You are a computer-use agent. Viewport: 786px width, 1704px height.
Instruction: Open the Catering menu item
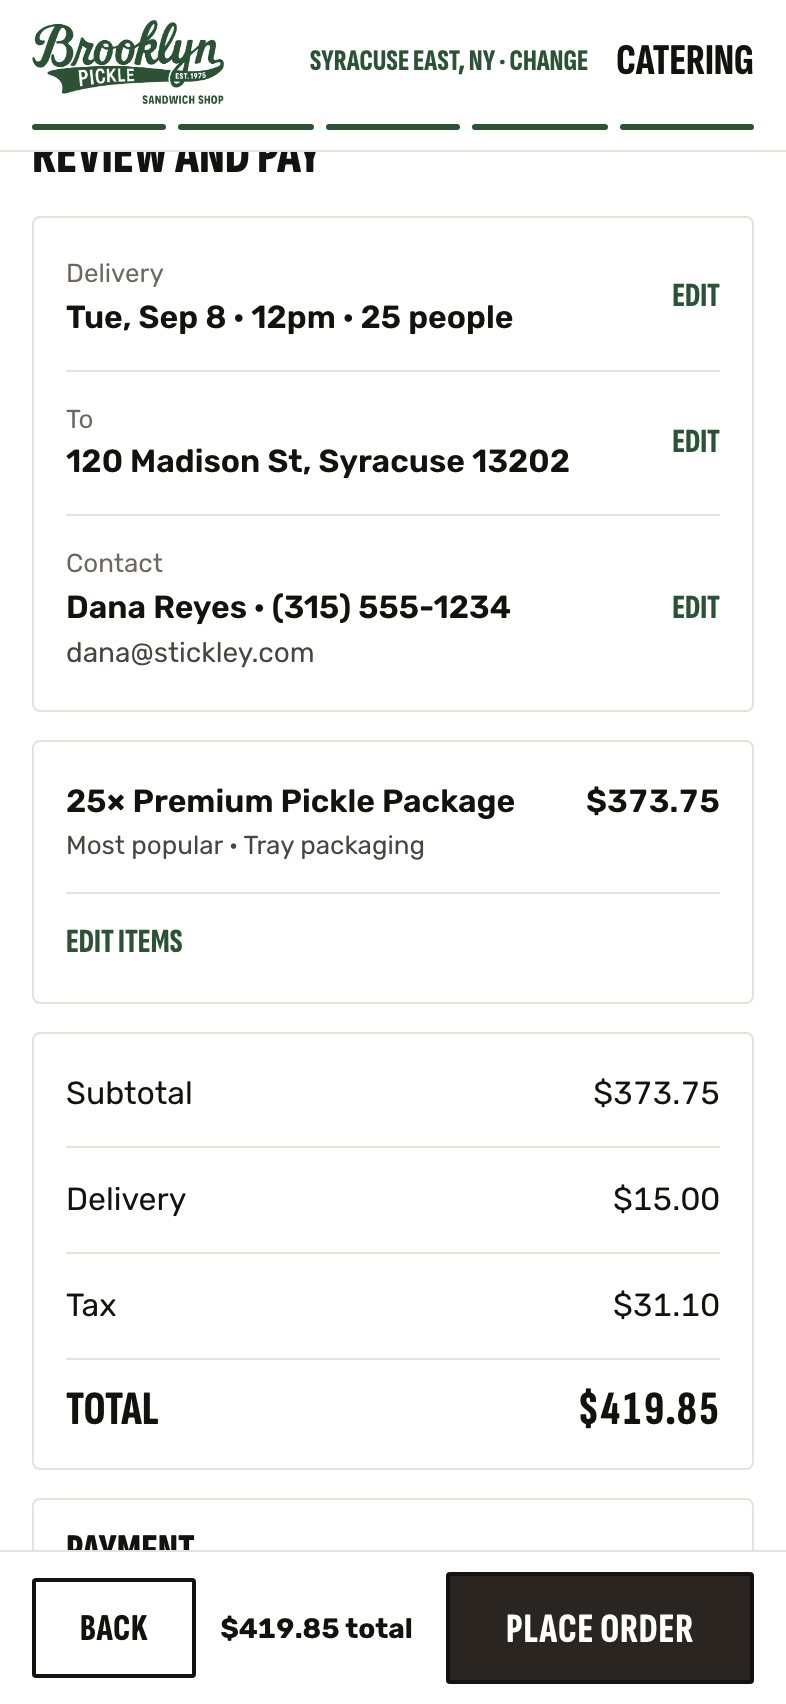pyautogui.click(x=685, y=61)
